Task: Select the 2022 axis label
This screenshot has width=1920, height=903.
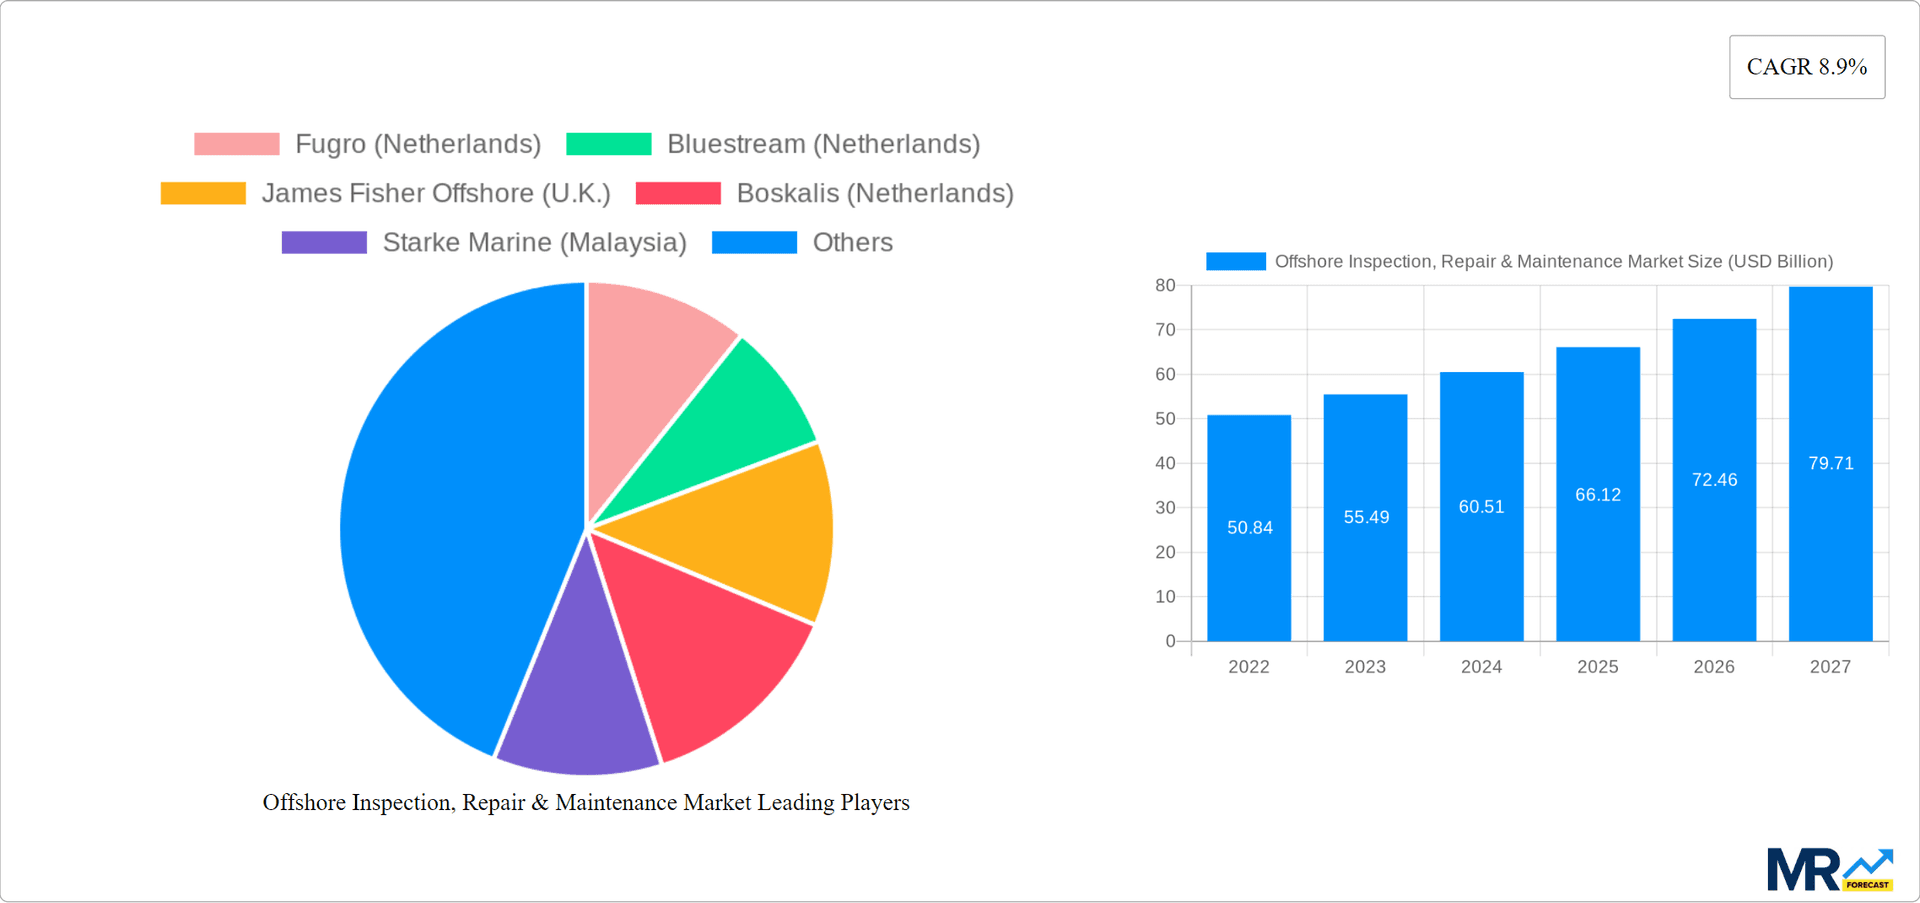Action: point(1249,666)
